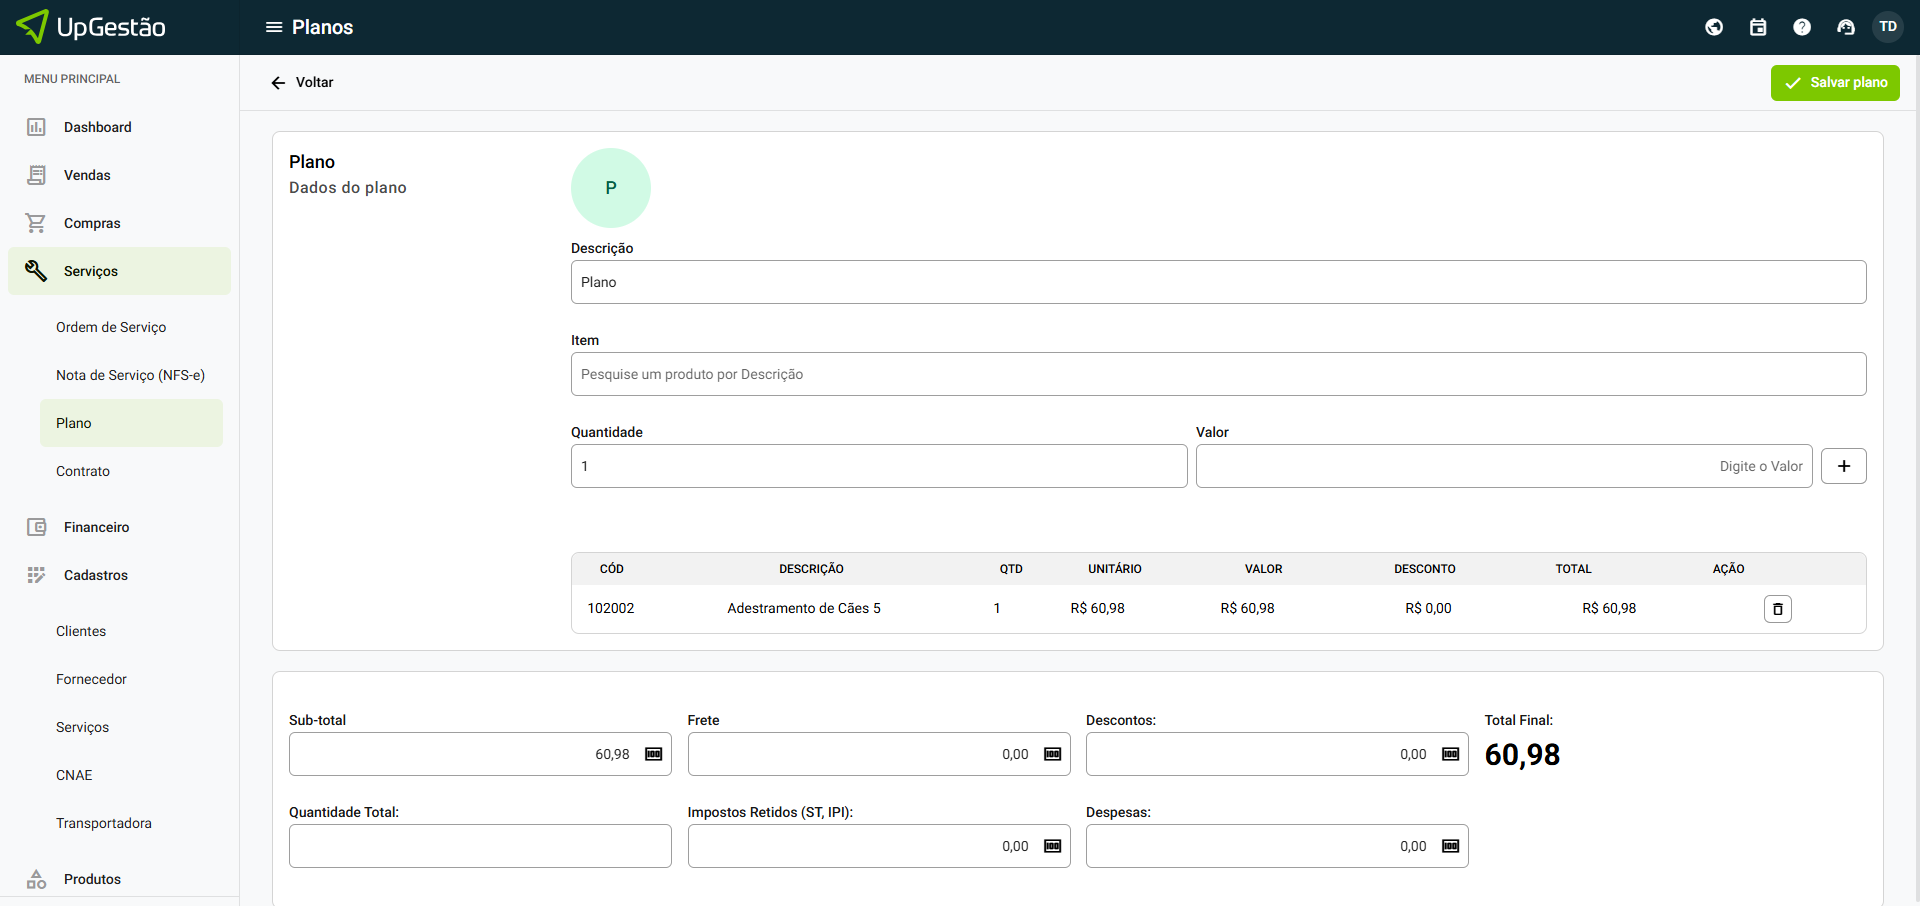Click the hamburger menu icon beside Planos
Viewport: 1920px width, 906px height.
pyautogui.click(x=273, y=27)
